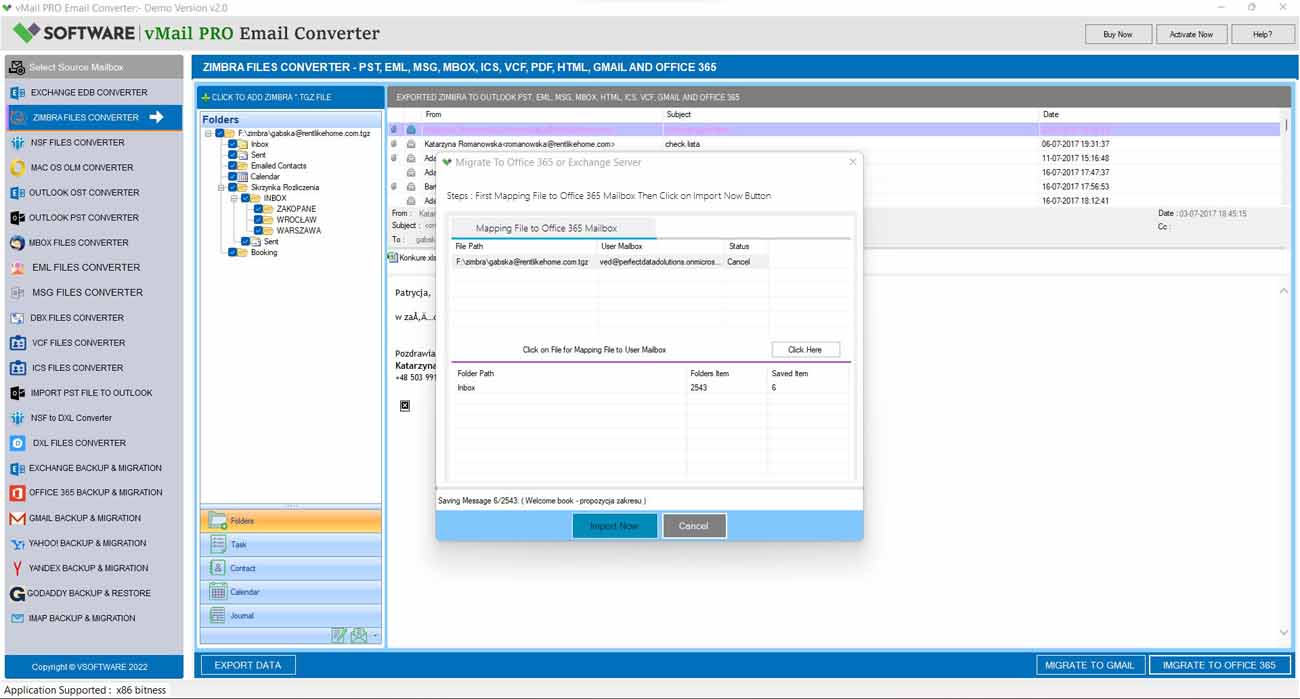This screenshot has width=1300, height=699.
Task: Open Exchange EDB Converter from sidebar
Action: coord(93,92)
